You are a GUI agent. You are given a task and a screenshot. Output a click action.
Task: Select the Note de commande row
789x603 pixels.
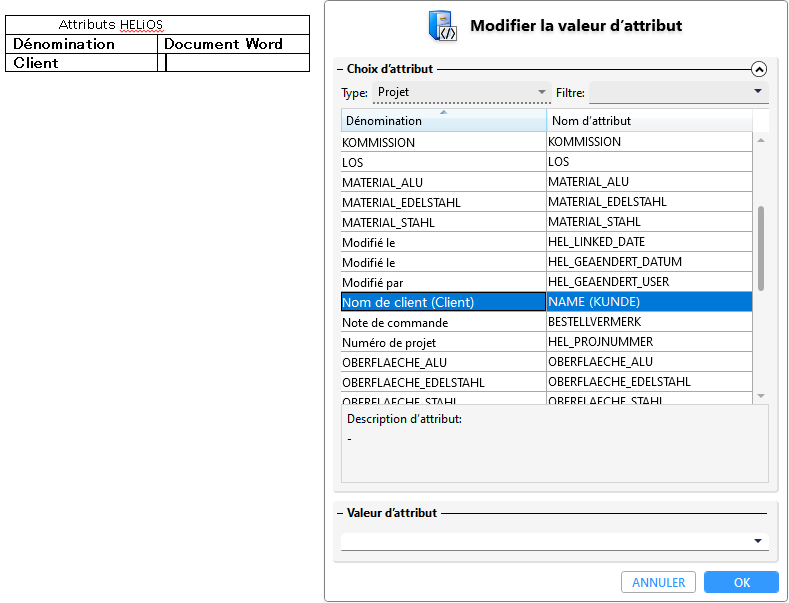546,322
